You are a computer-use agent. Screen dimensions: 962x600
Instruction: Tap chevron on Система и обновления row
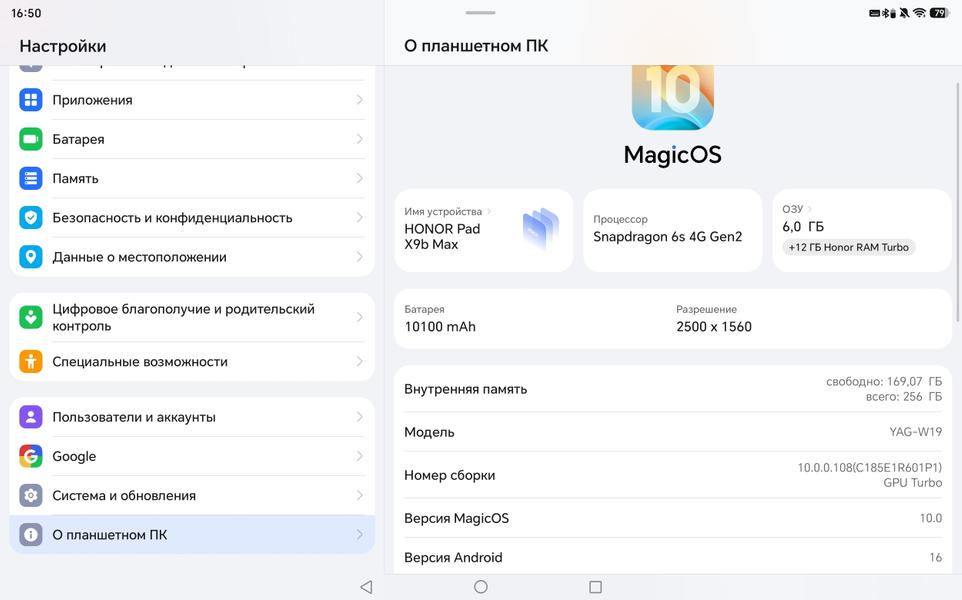click(360, 495)
